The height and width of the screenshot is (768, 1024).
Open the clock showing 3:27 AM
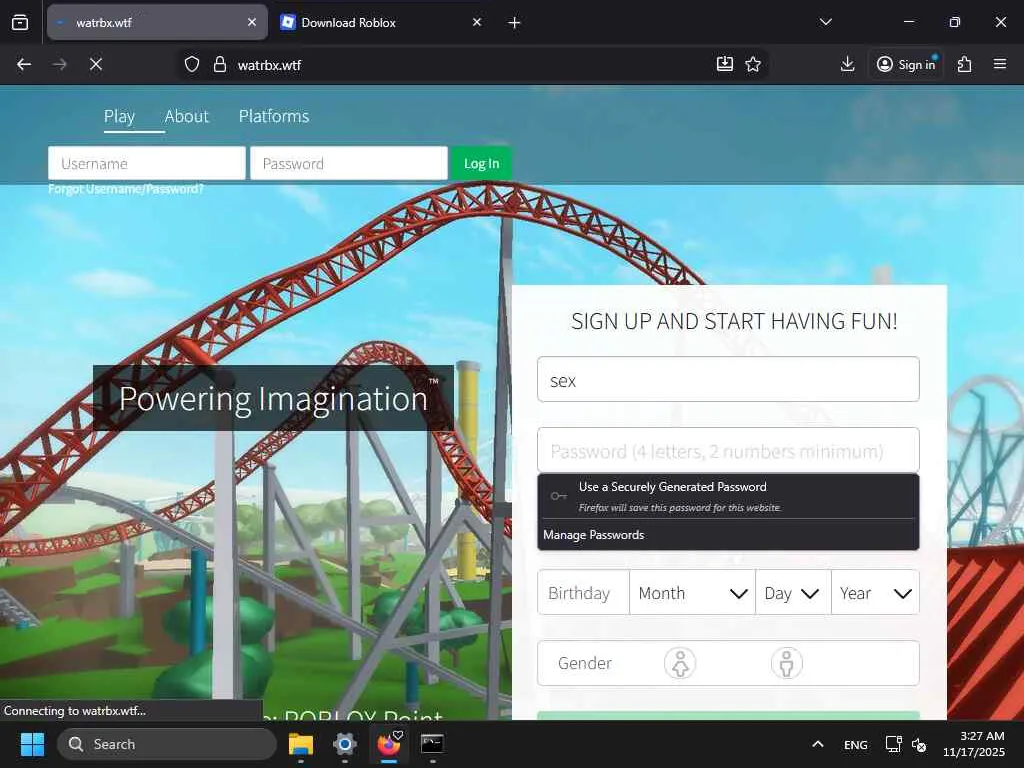coord(974,744)
